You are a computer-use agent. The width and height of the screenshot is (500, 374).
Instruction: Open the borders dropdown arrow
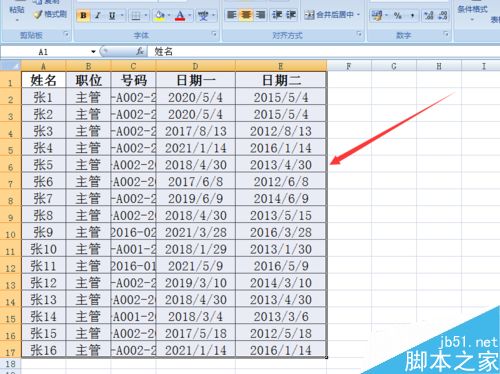(146, 15)
